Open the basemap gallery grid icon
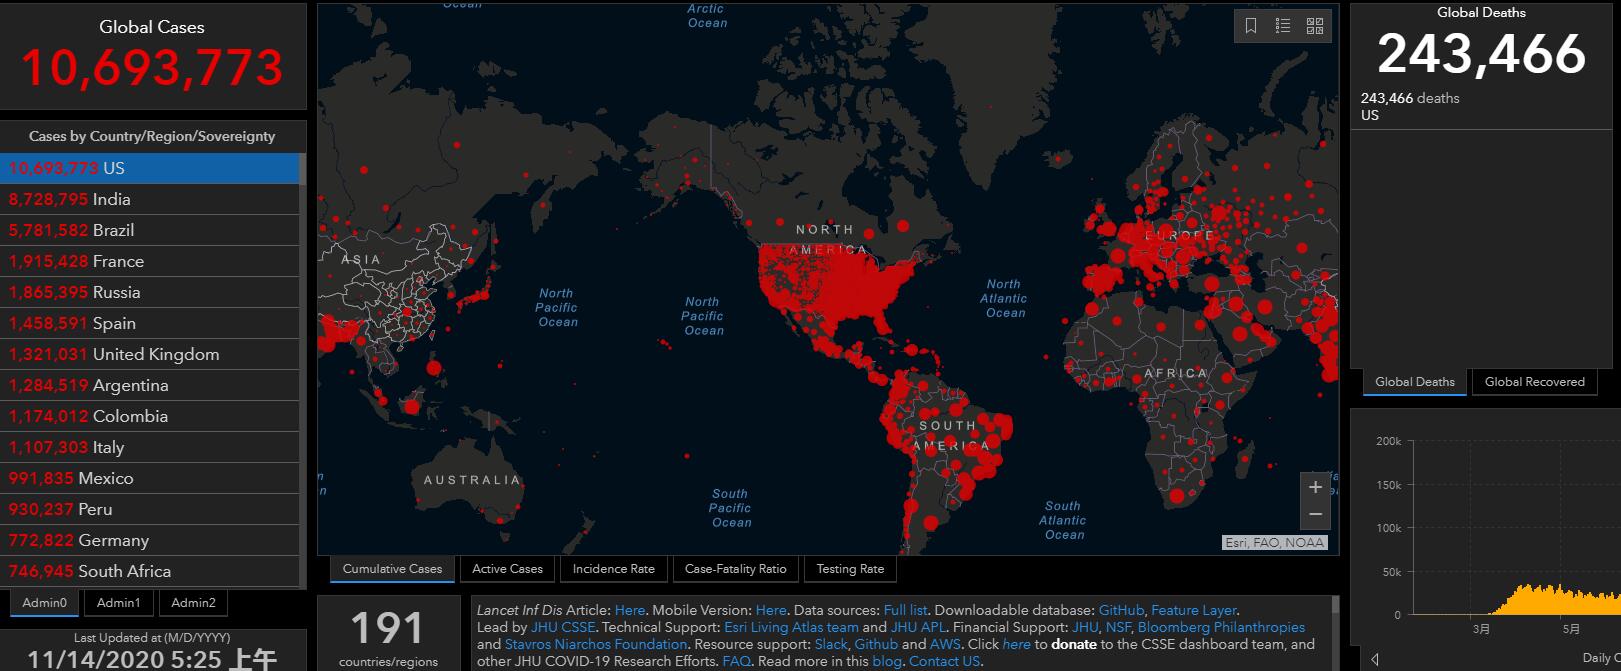The height and width of the screenshot is (671, 1621). [1315, 26]
